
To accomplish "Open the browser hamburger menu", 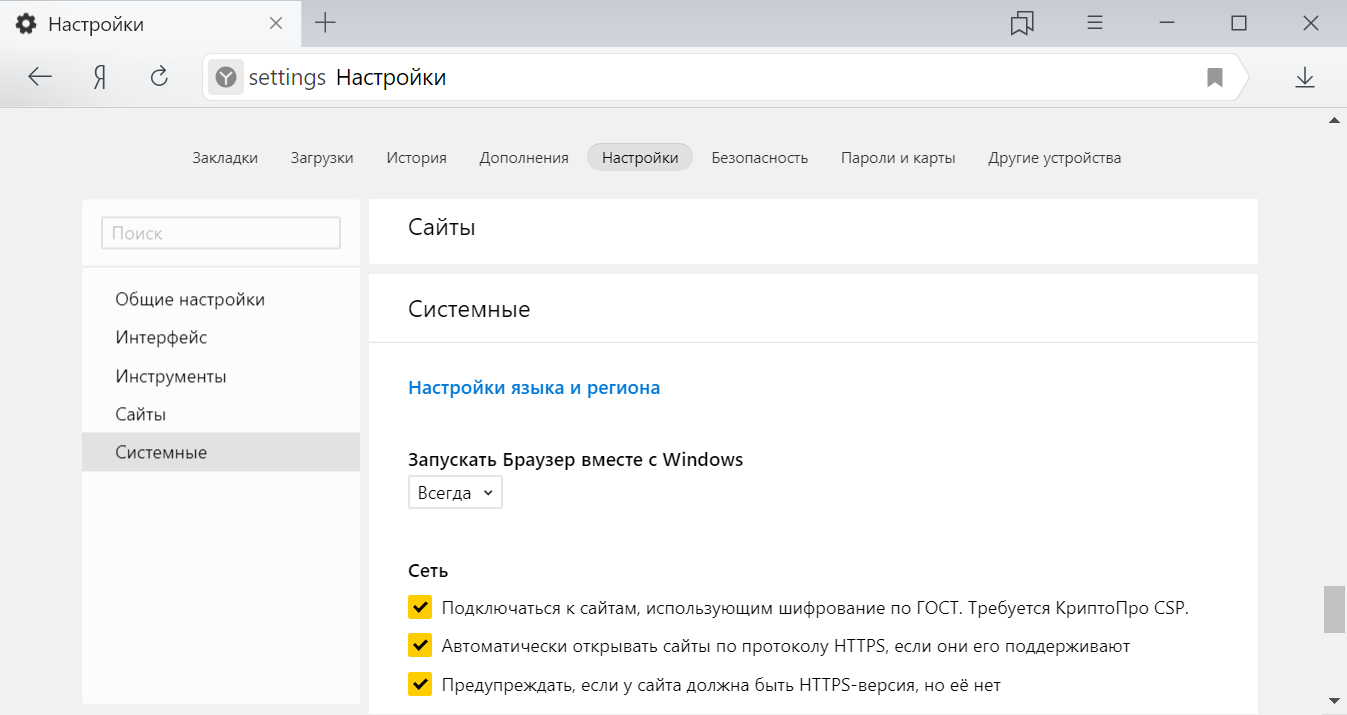I will [x=1095, y=23].
